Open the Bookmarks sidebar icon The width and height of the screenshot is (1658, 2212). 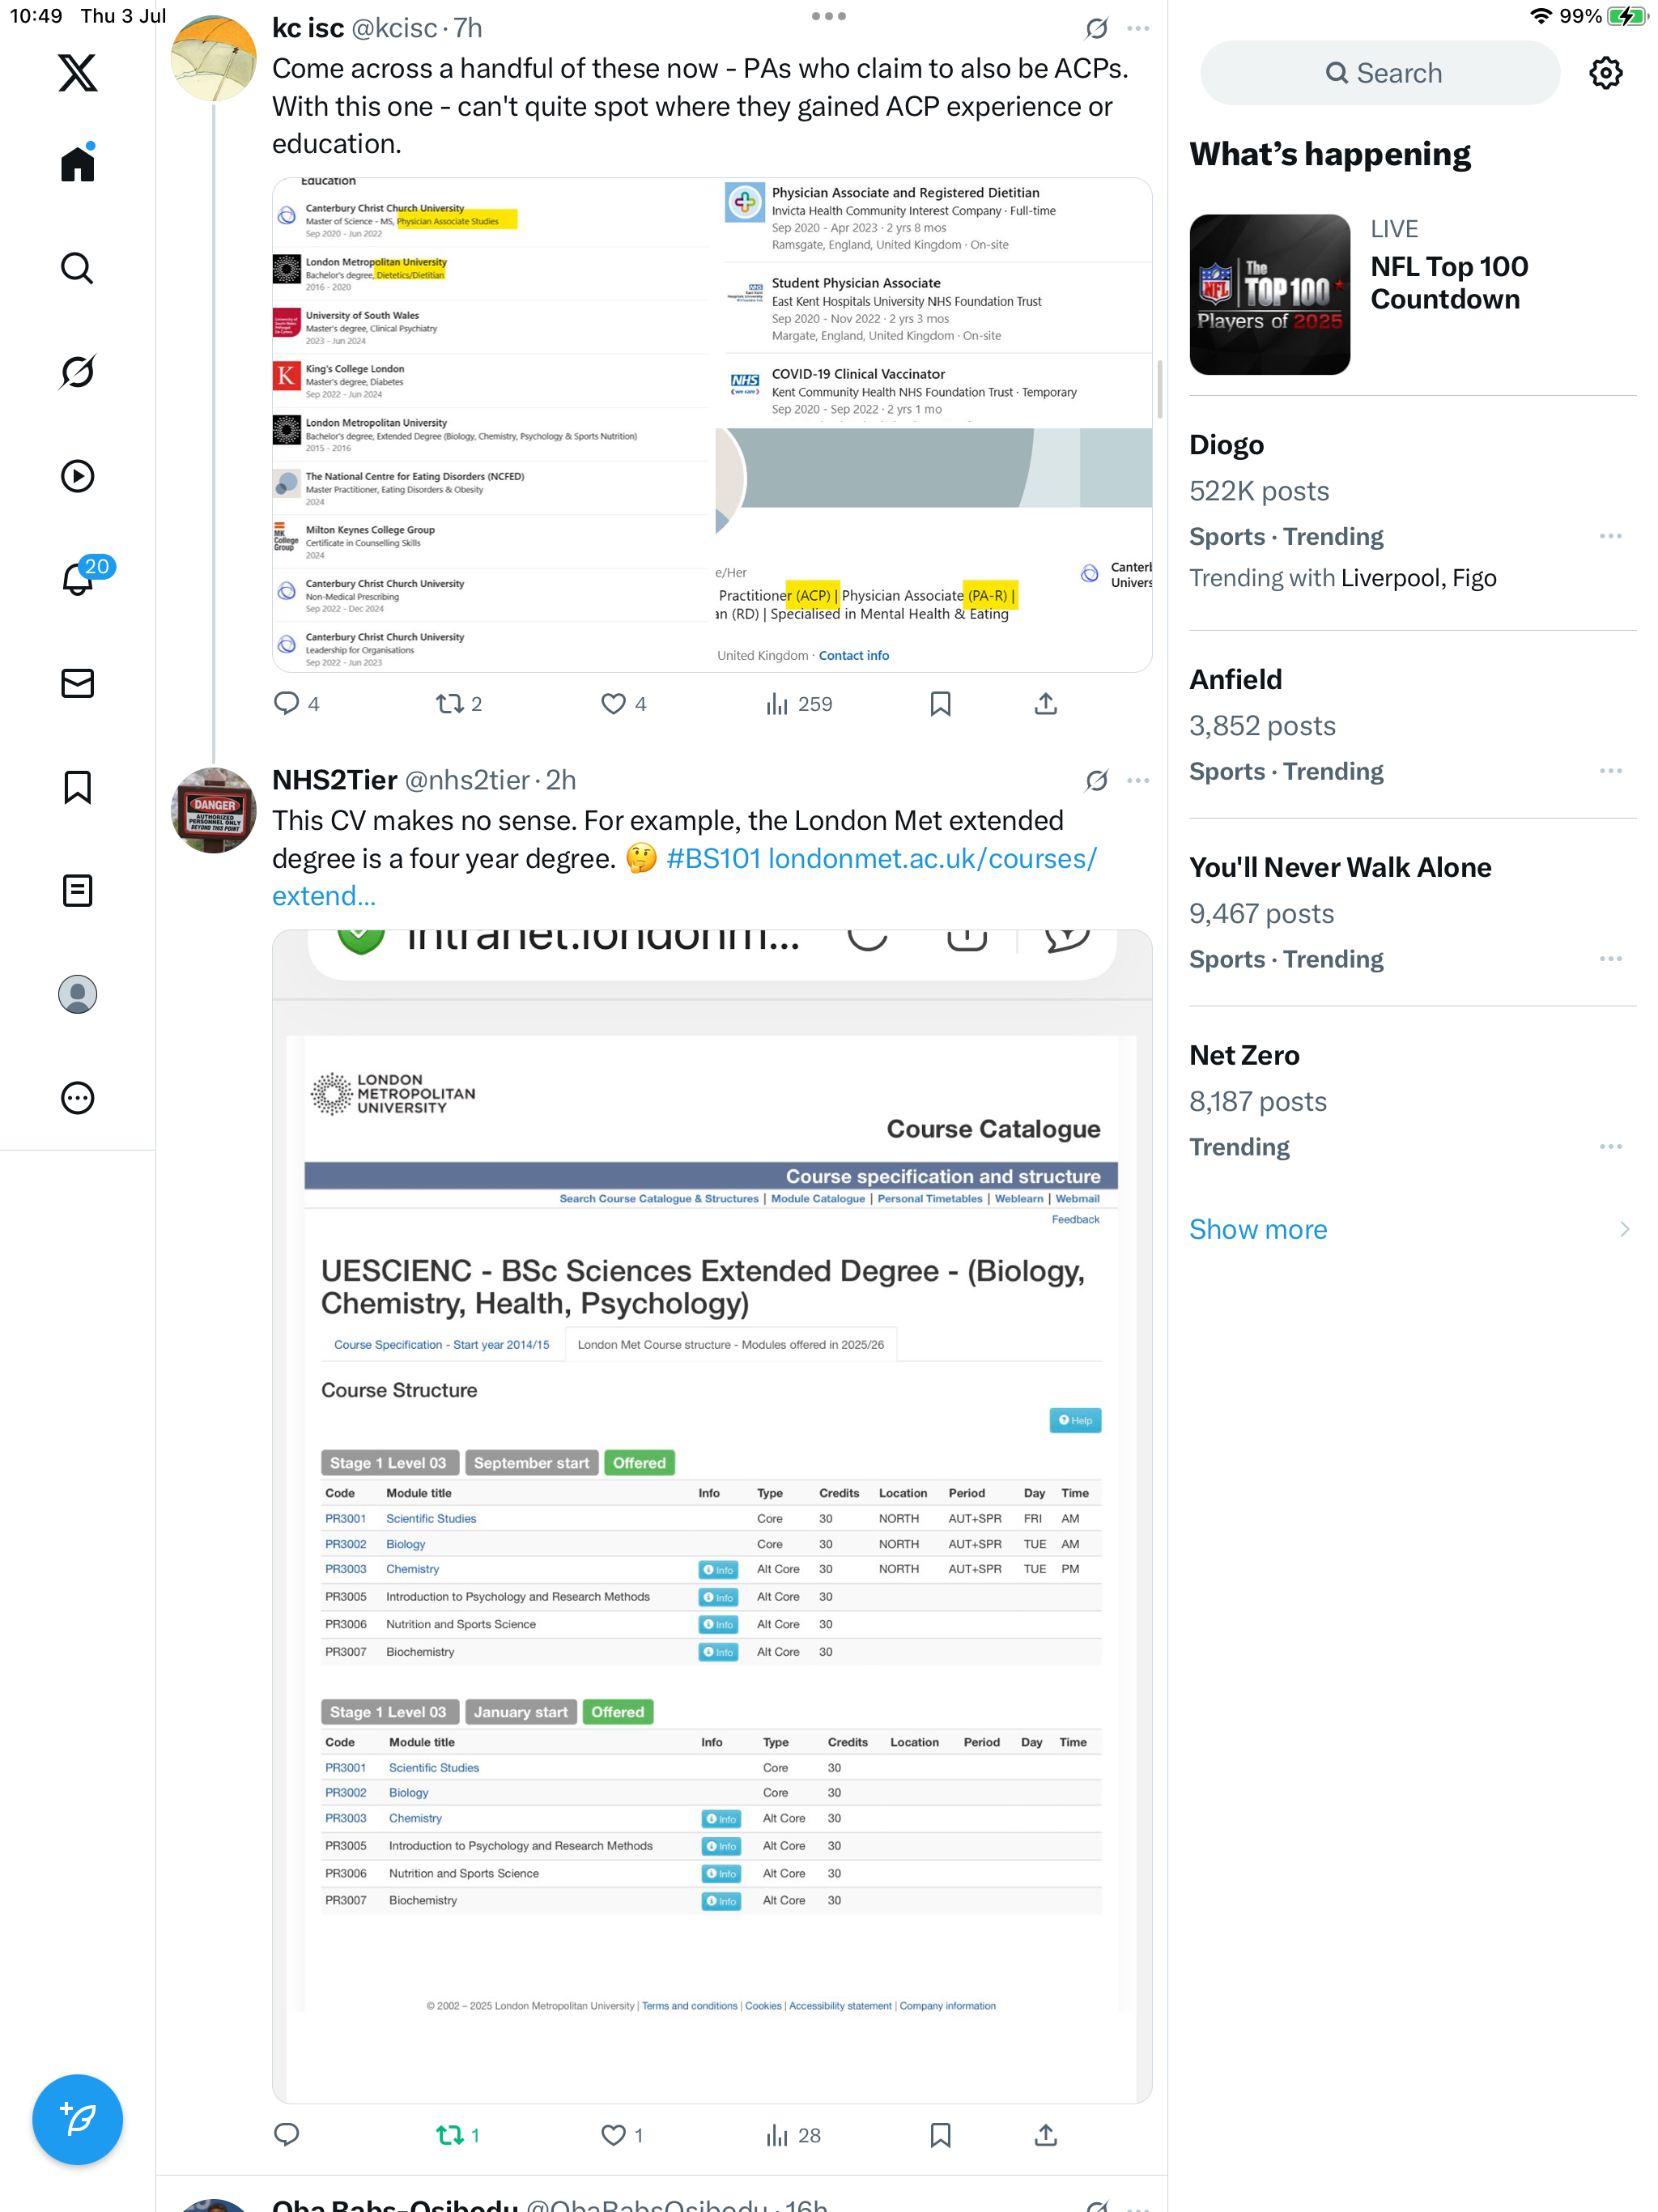pos(77,787)
